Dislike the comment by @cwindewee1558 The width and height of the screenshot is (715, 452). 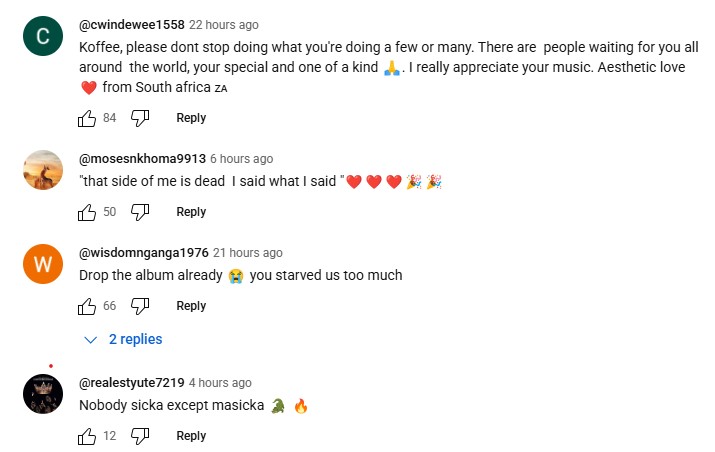click(x=140, y=118)
